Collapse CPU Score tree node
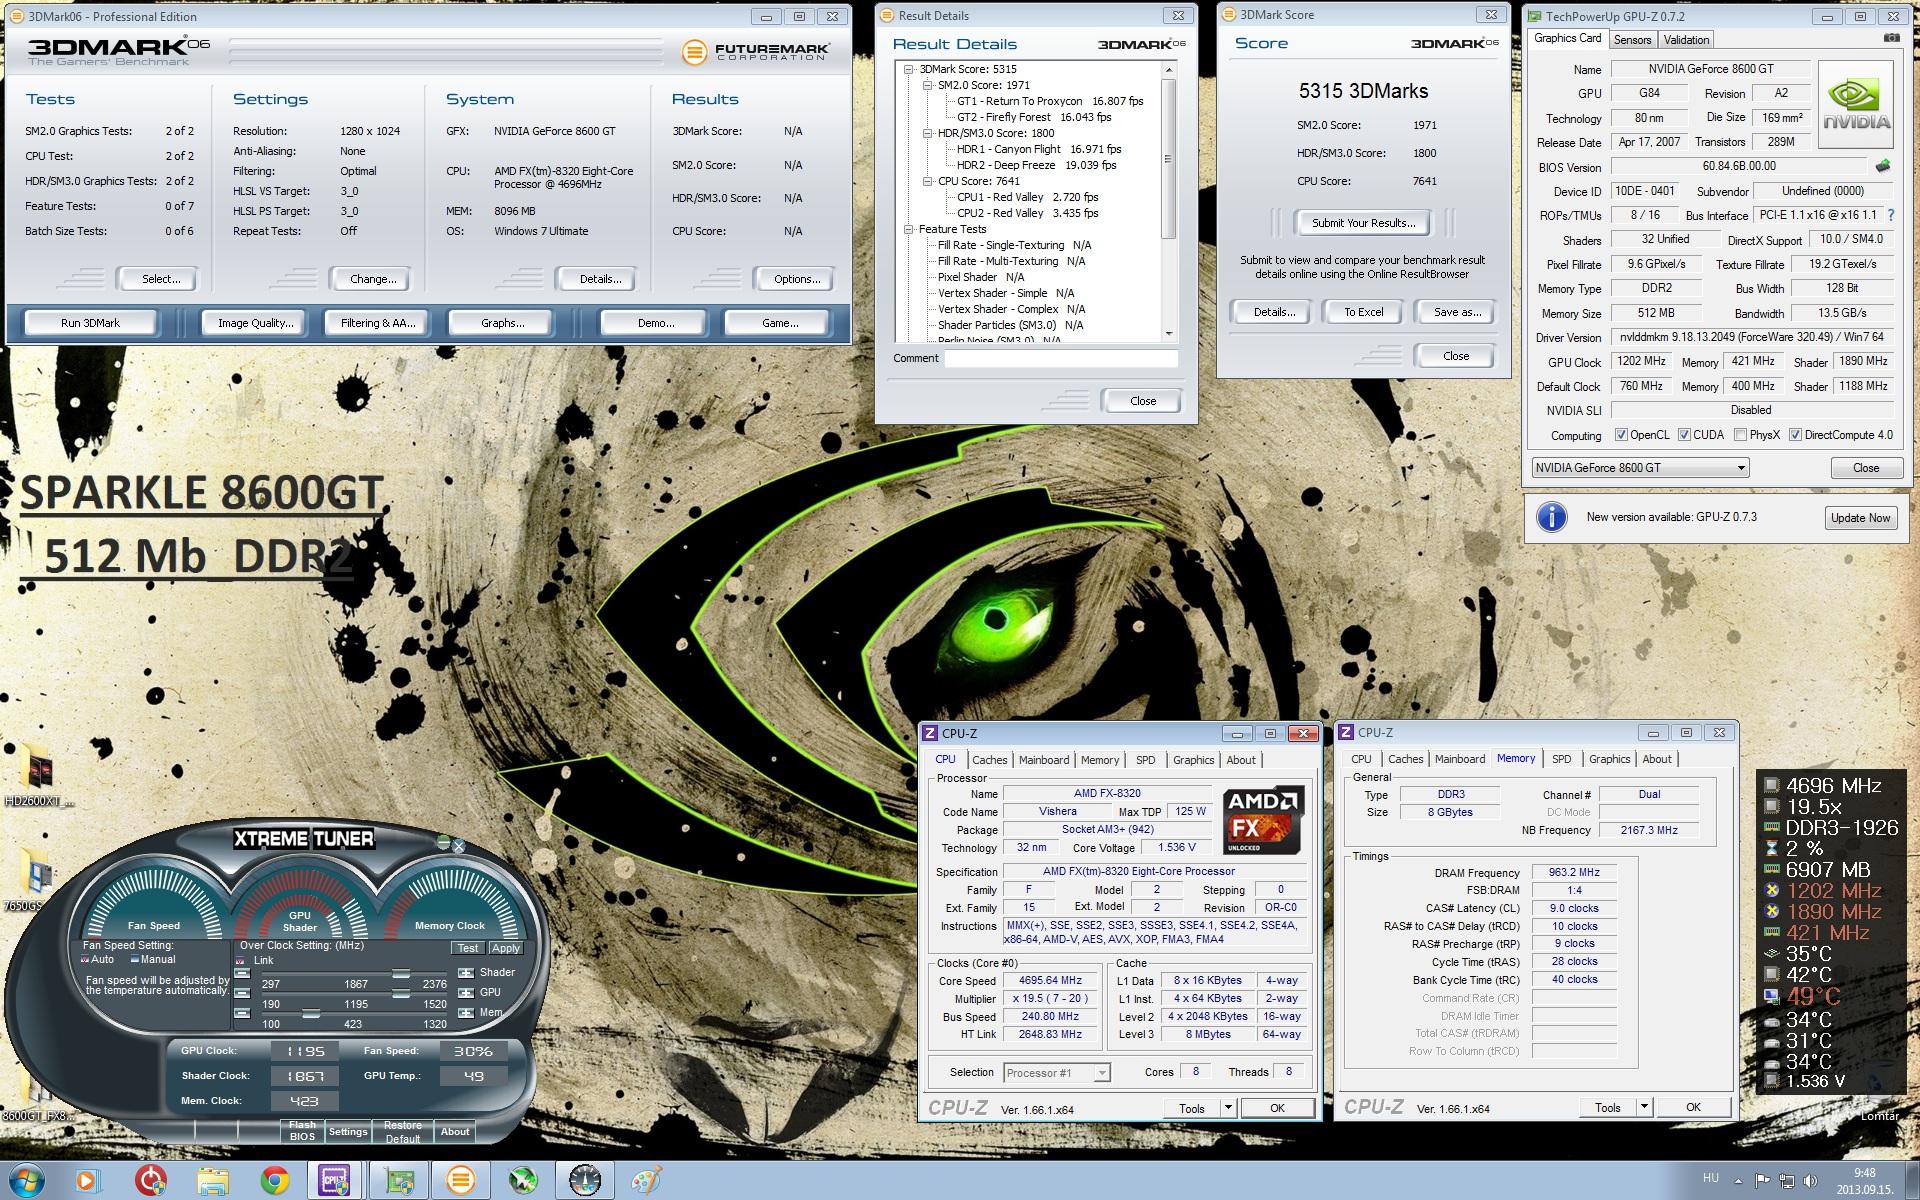 click(927, 181)
